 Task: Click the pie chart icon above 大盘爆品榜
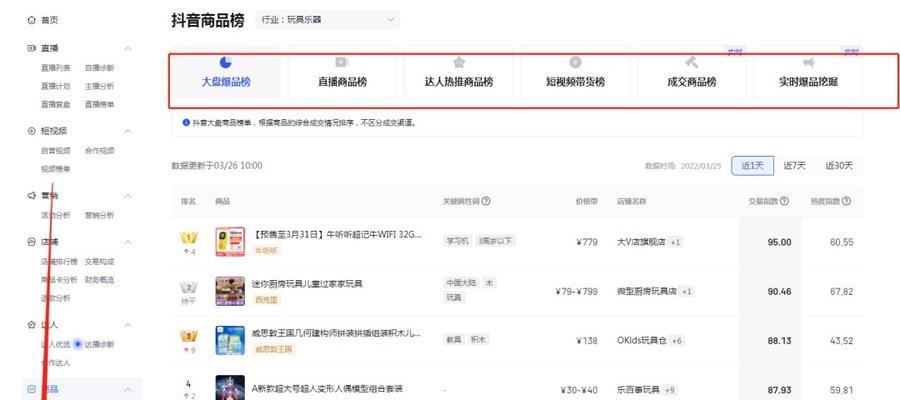226,62
